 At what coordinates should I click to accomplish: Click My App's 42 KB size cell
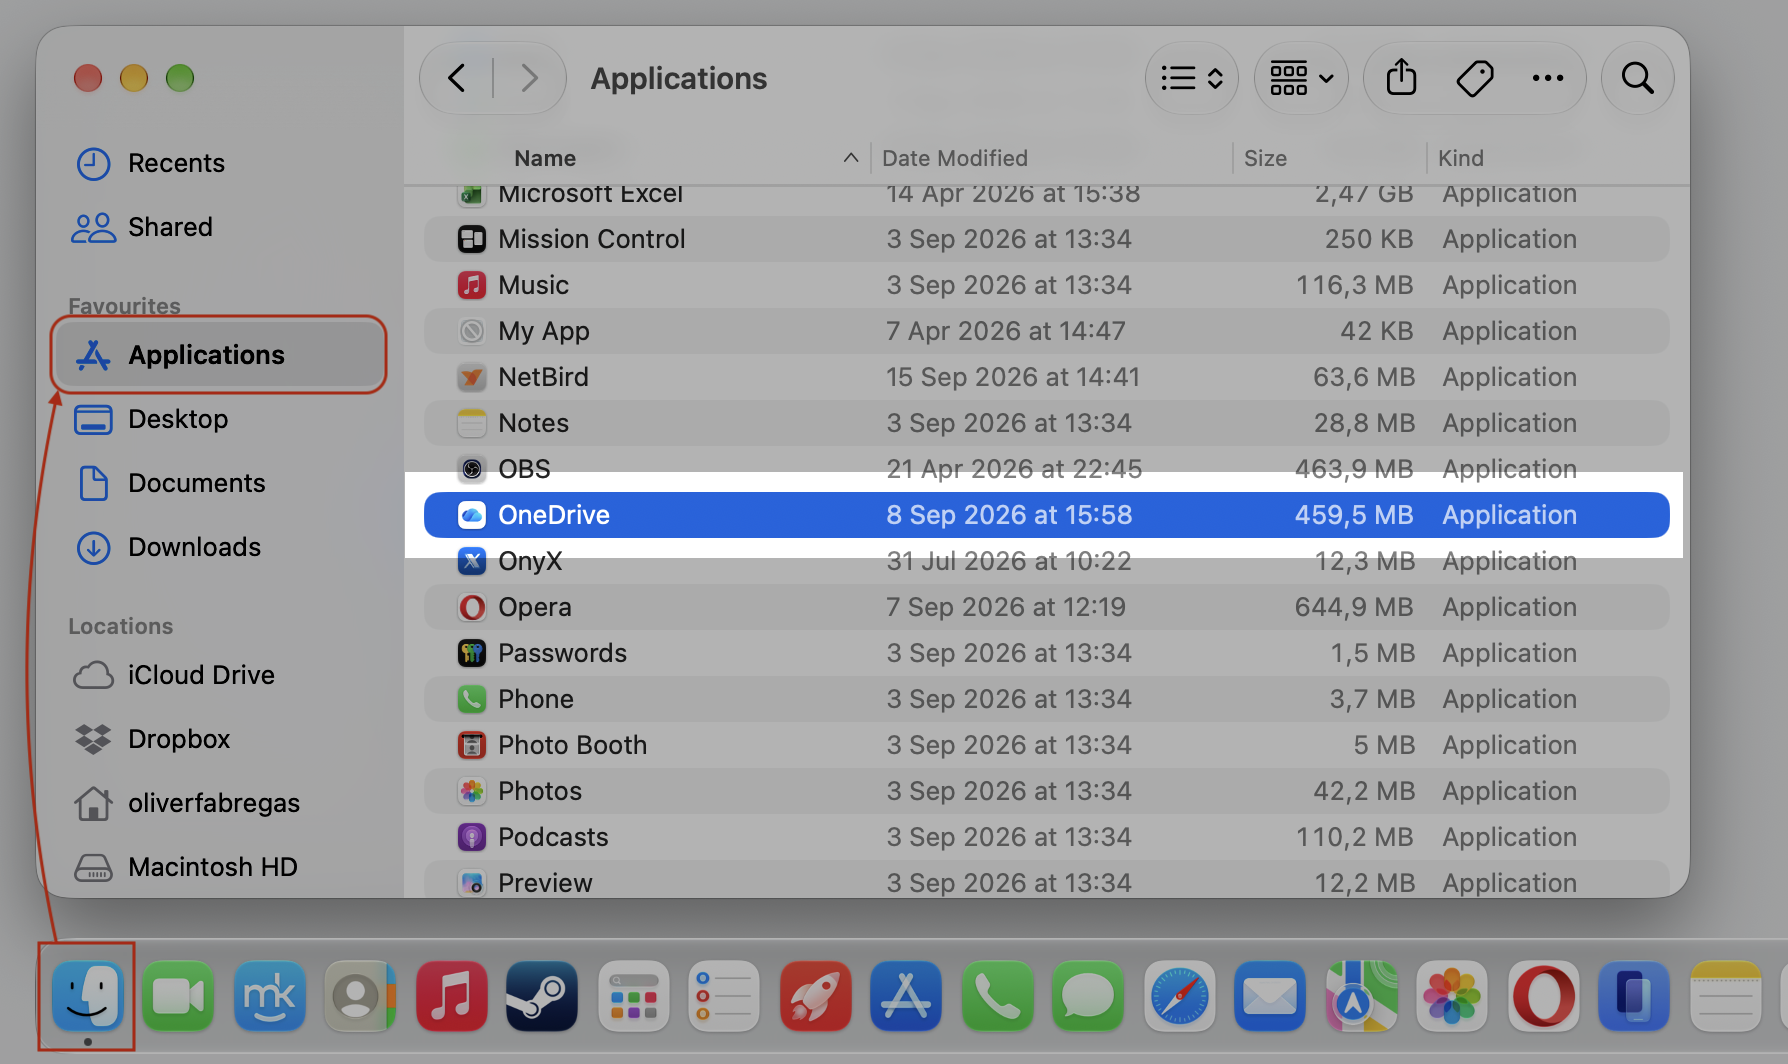coord(1377,331)
